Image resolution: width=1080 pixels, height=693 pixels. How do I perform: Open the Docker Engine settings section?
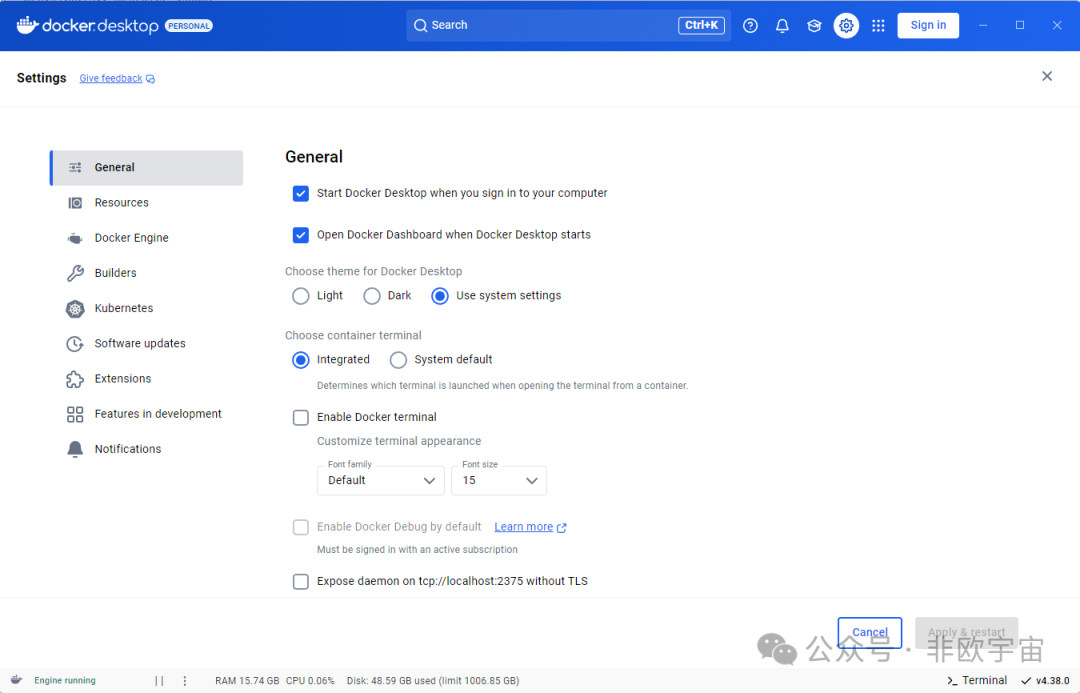(x=147, y=238)
